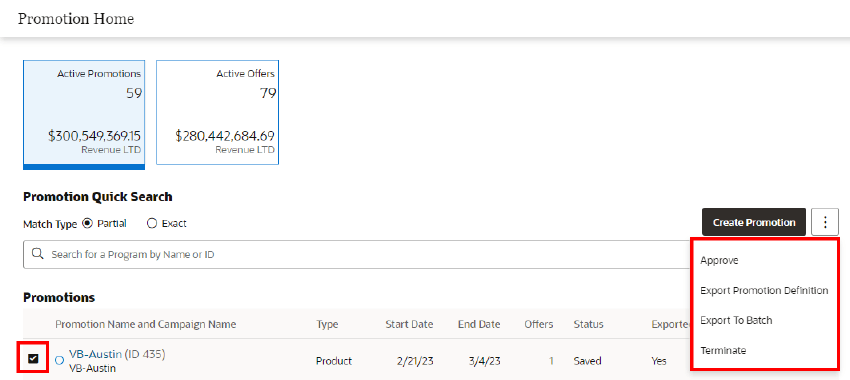This screenshot has width=850, height=380.
Task: Click the 3/4/23 end date cell
Action: [x=485, y=361]
